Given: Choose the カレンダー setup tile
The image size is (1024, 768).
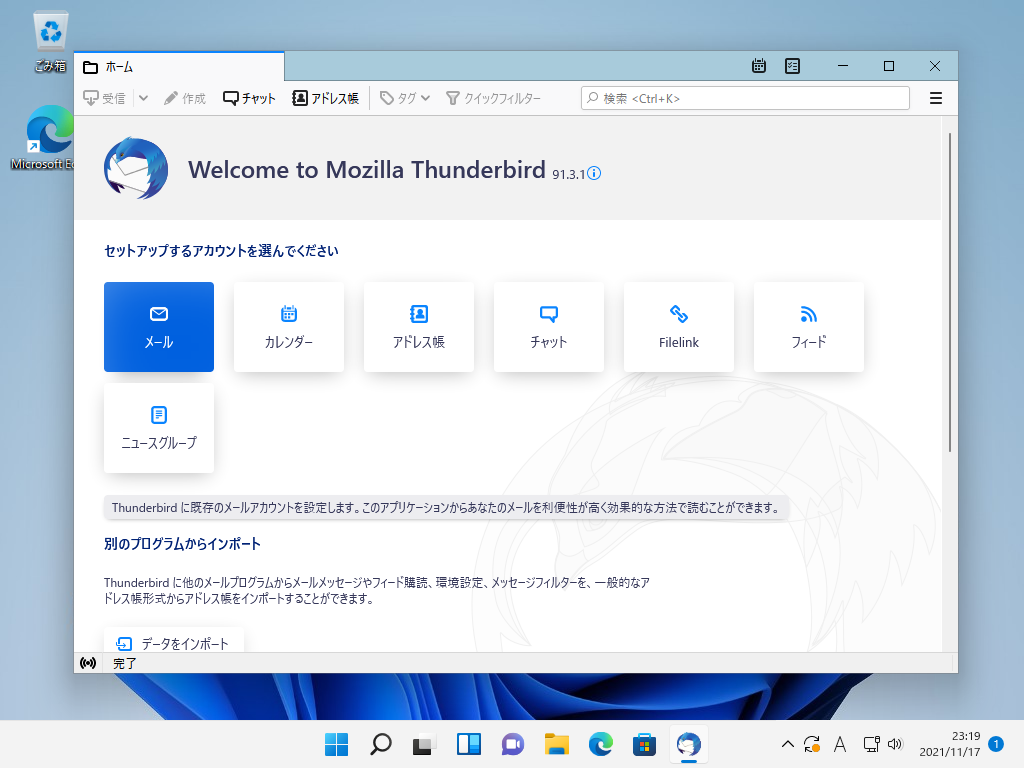Looking at the screenshot, I should [289, 327].
